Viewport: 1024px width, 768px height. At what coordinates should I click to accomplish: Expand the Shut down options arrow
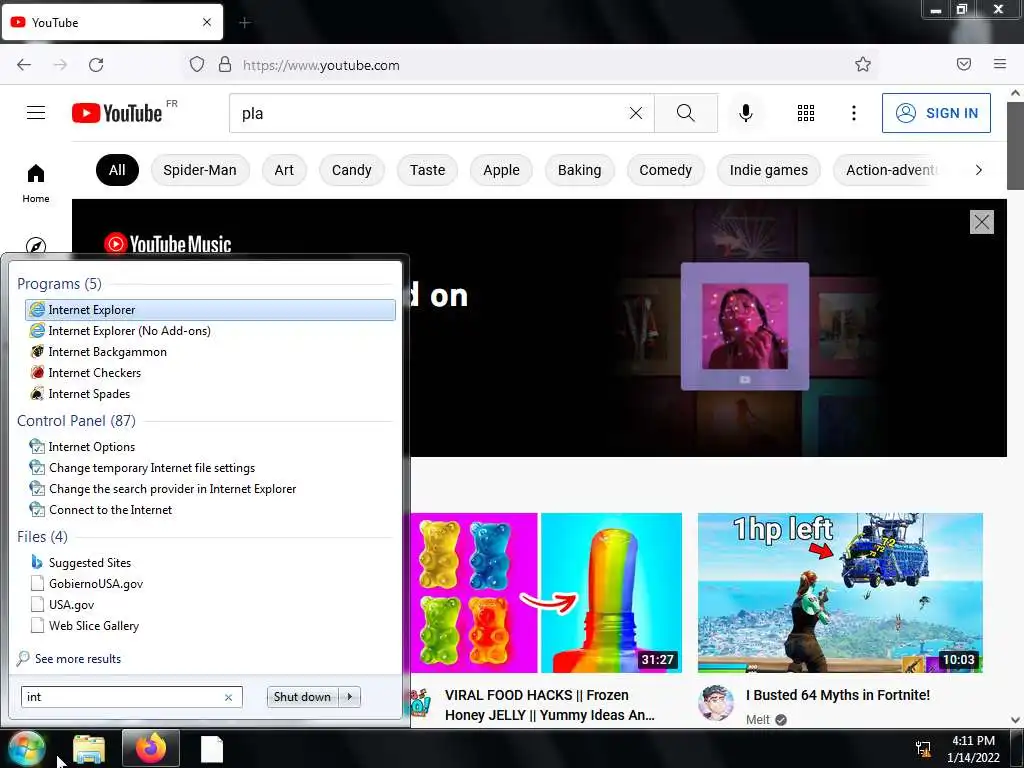(350, 697)
